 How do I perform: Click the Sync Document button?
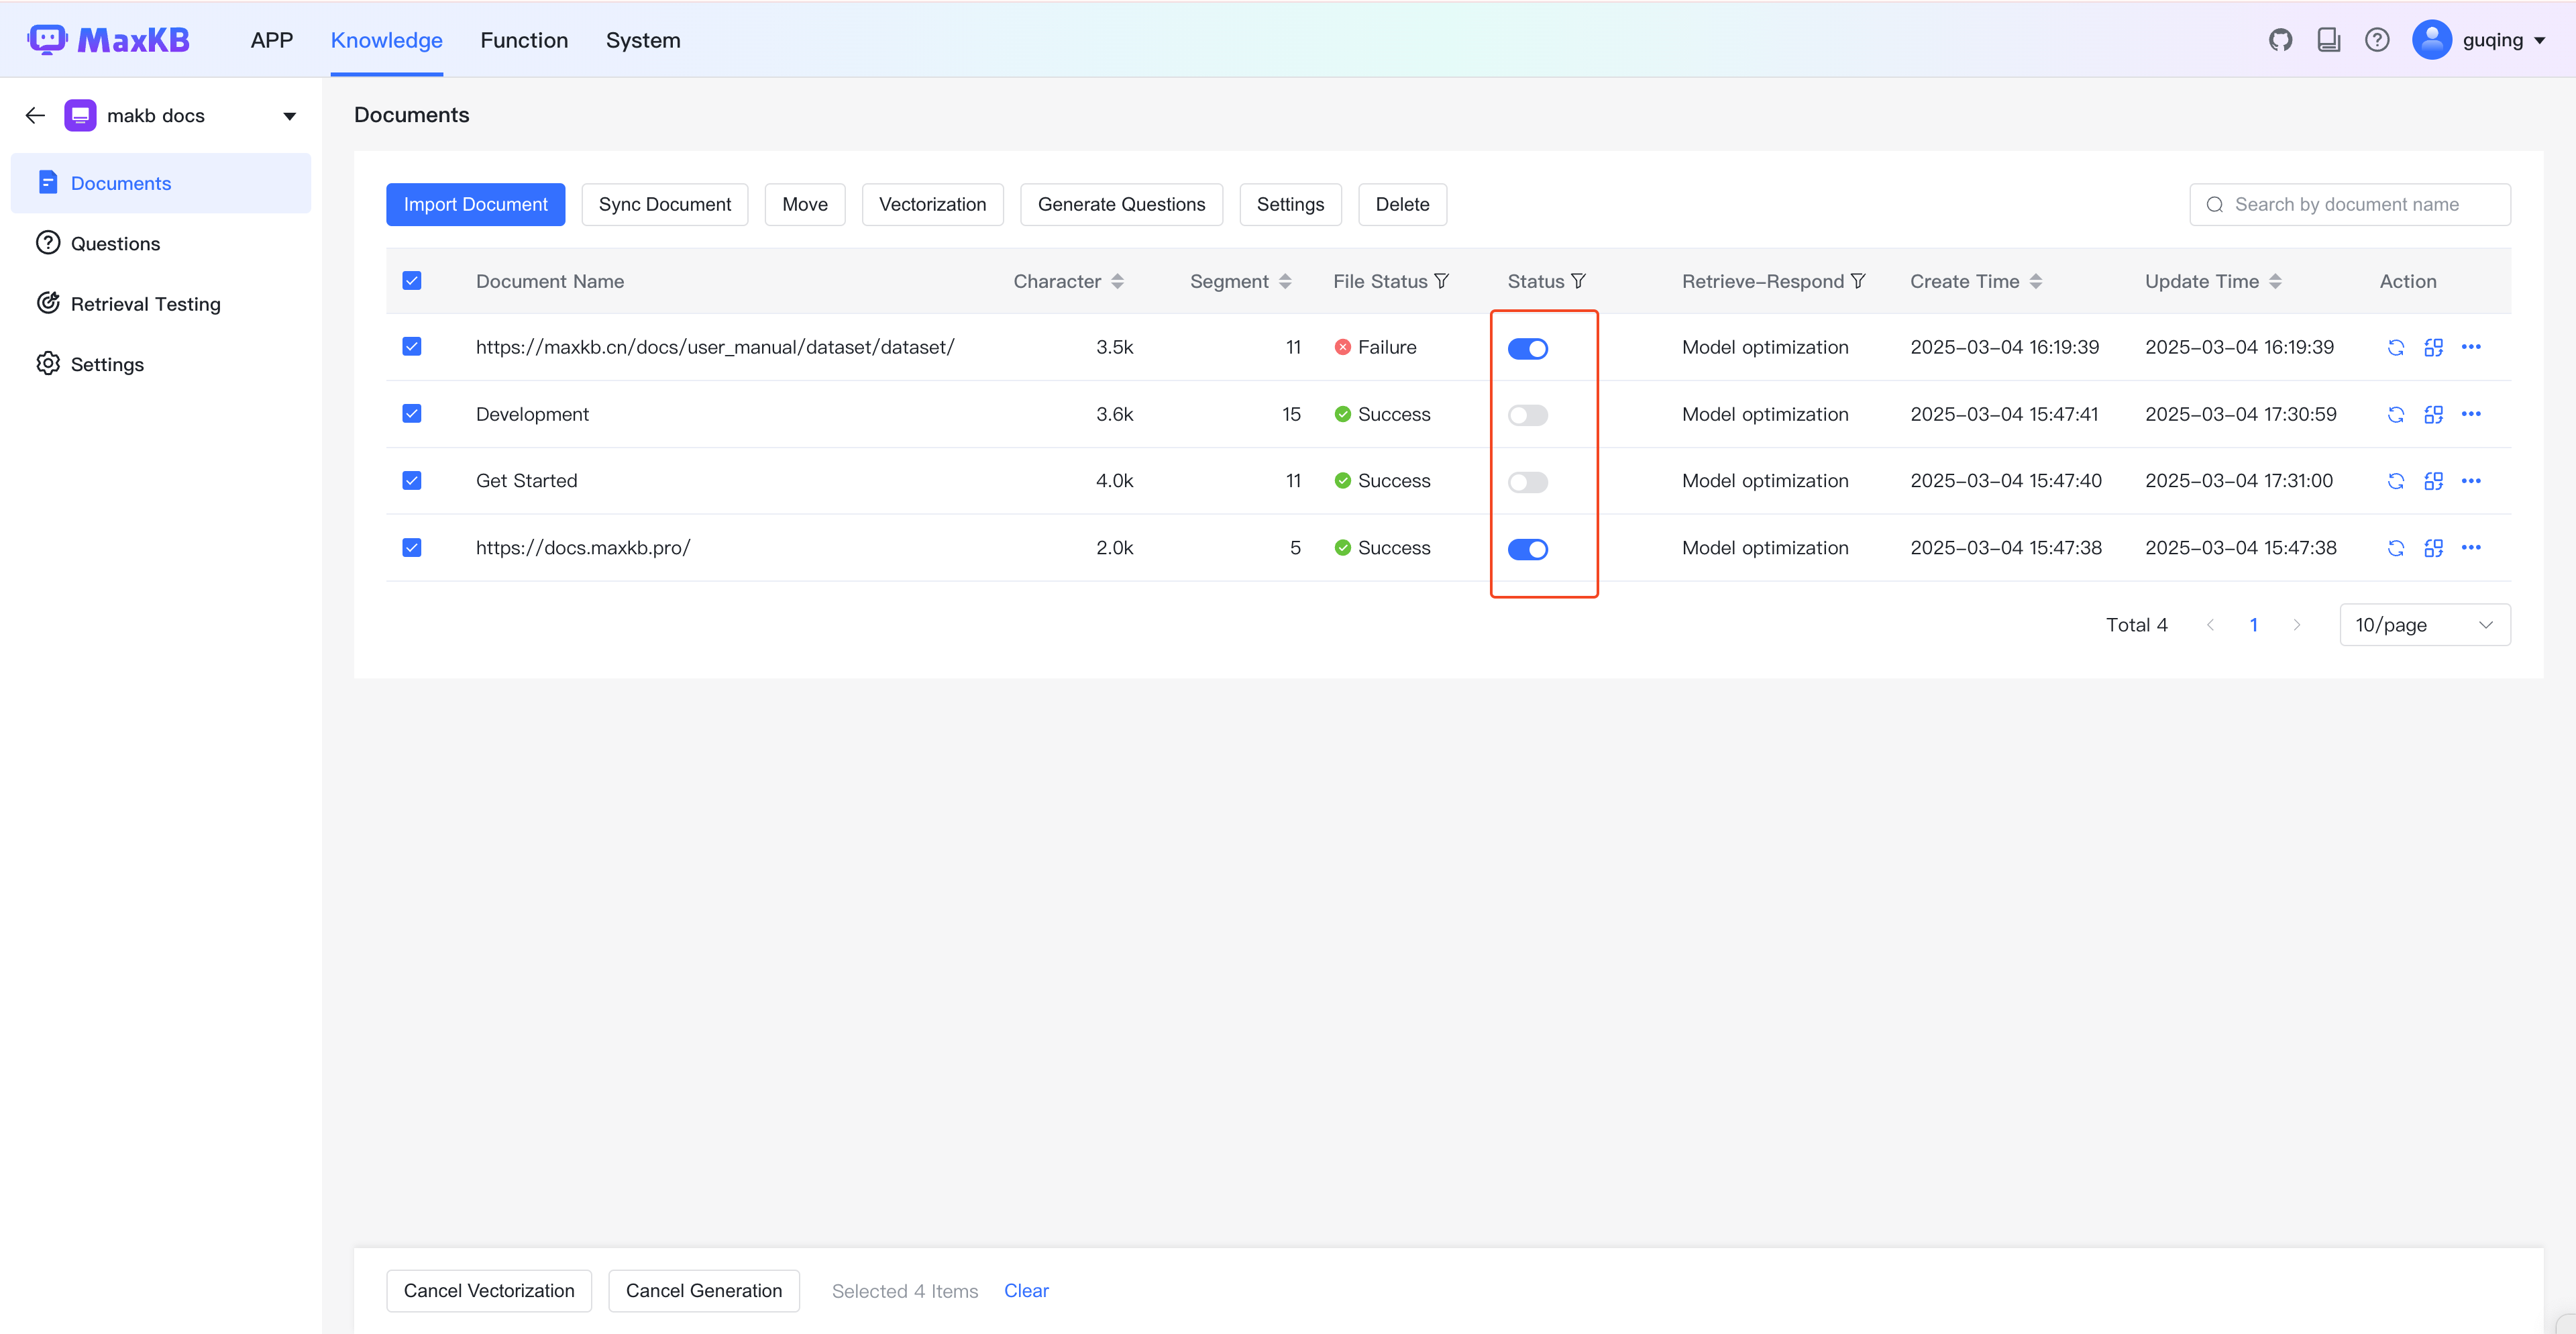[665, 205]
